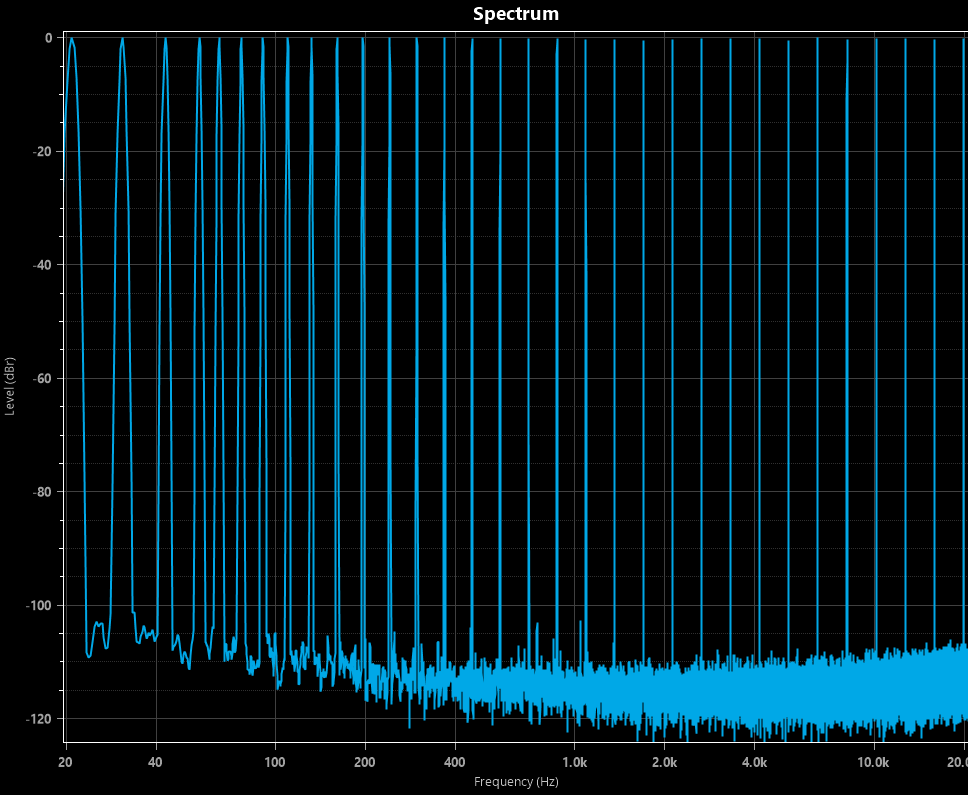Click the 20 Hz frequency tick label

pos(65,762)
